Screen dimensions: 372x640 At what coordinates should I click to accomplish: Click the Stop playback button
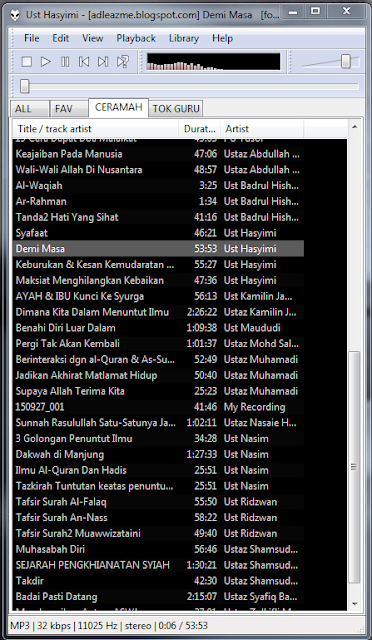pyautogui.click(x=27, y=62)
